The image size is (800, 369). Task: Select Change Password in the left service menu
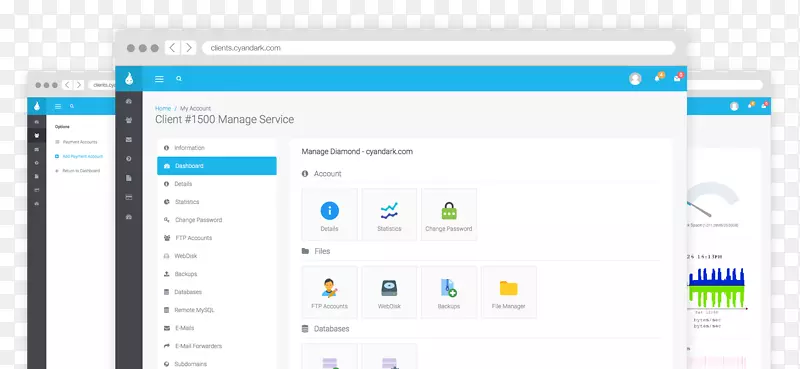tap(217, 220)
